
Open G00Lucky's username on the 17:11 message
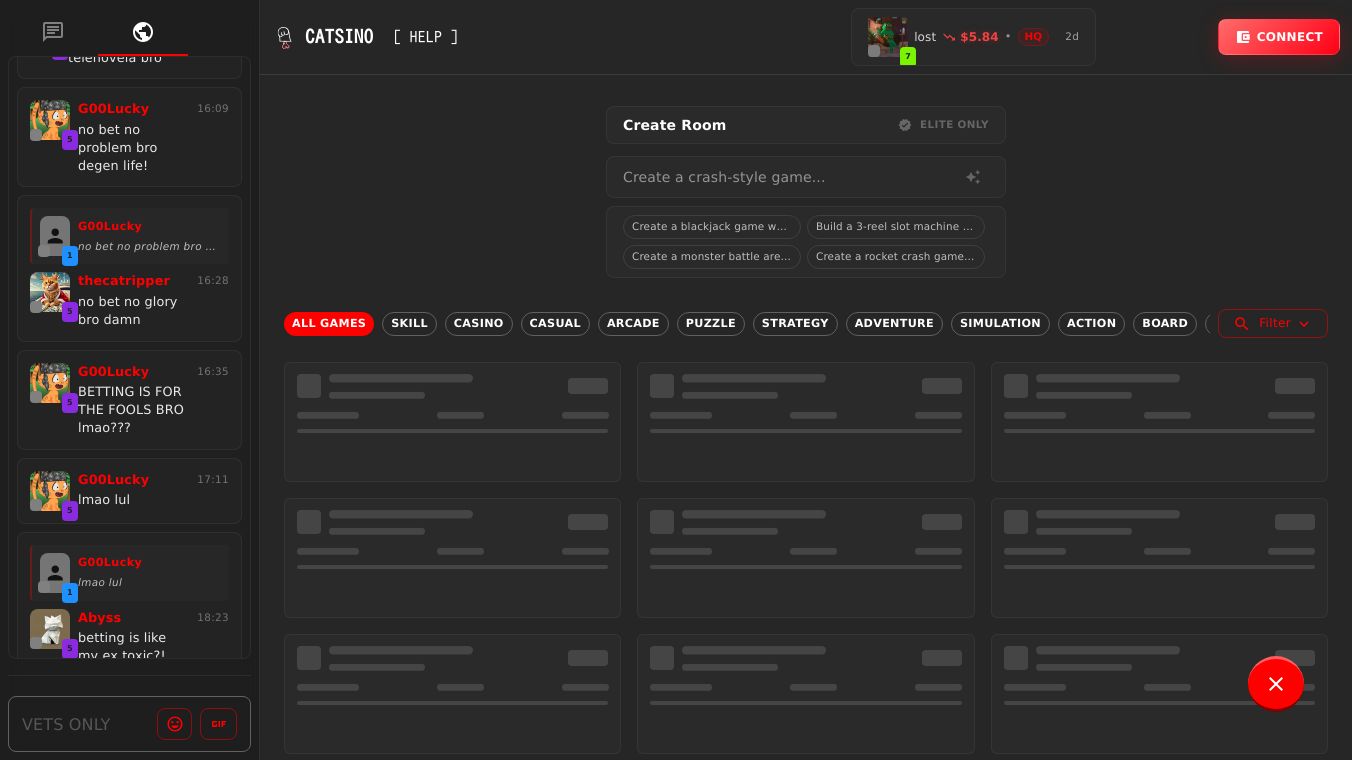113,480
